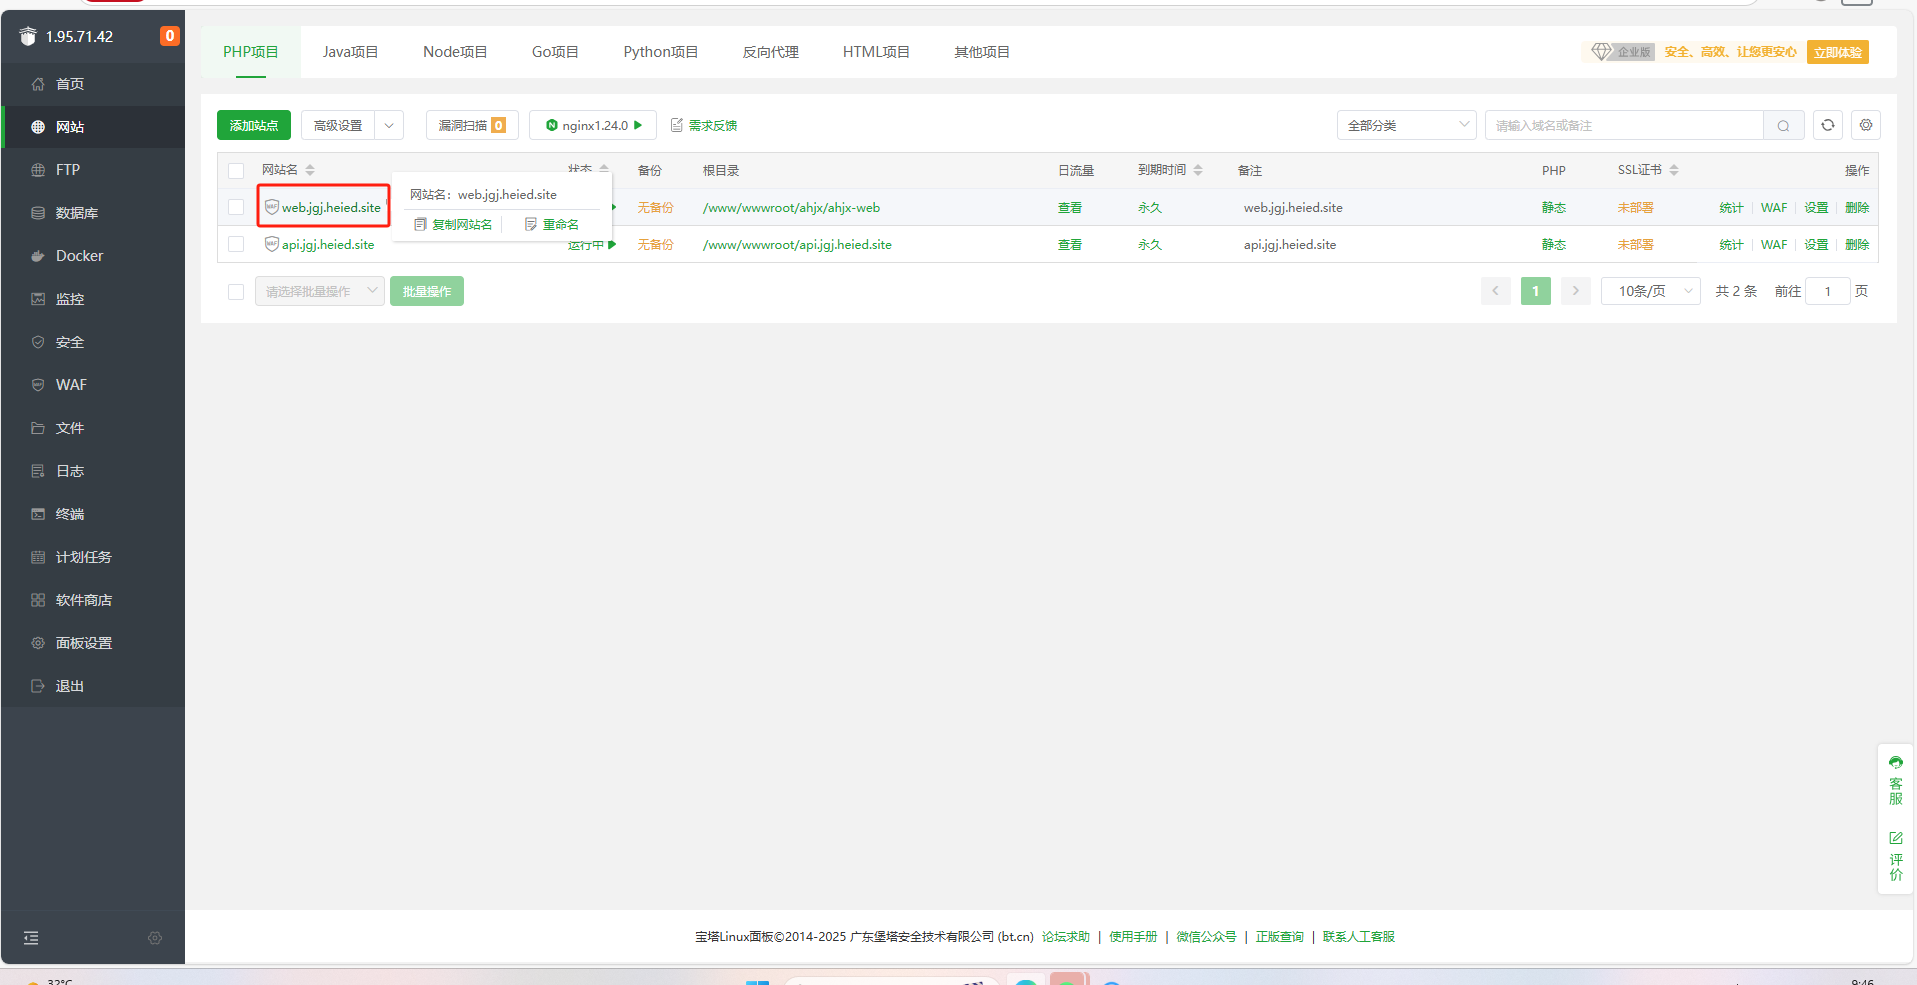Open the Docker sidebar item
The height and width of the screenshot is (985, 1917).
(x=93, y=256)
